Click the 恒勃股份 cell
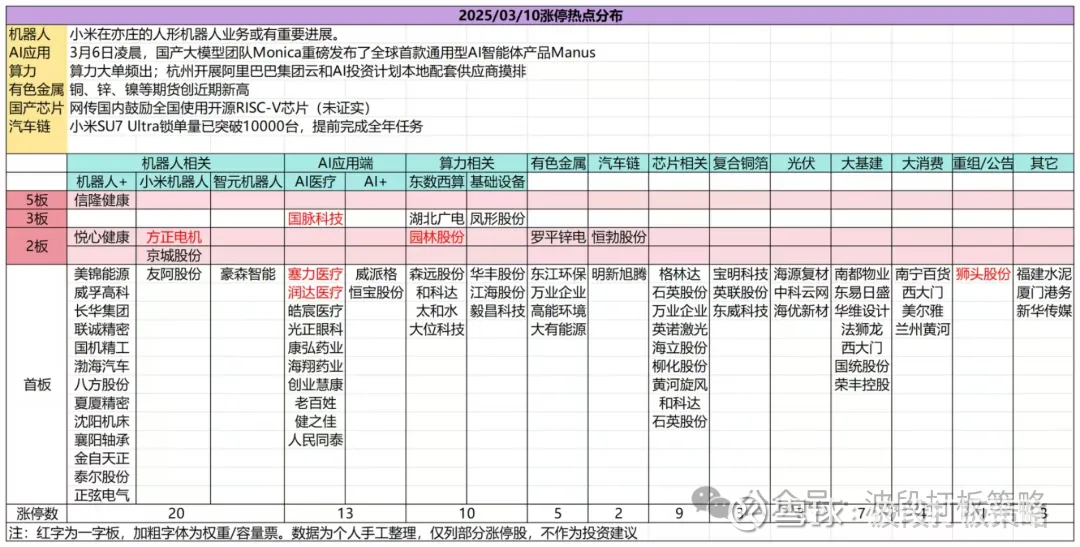The image size is (1080, 547). [x=619, y=238]
